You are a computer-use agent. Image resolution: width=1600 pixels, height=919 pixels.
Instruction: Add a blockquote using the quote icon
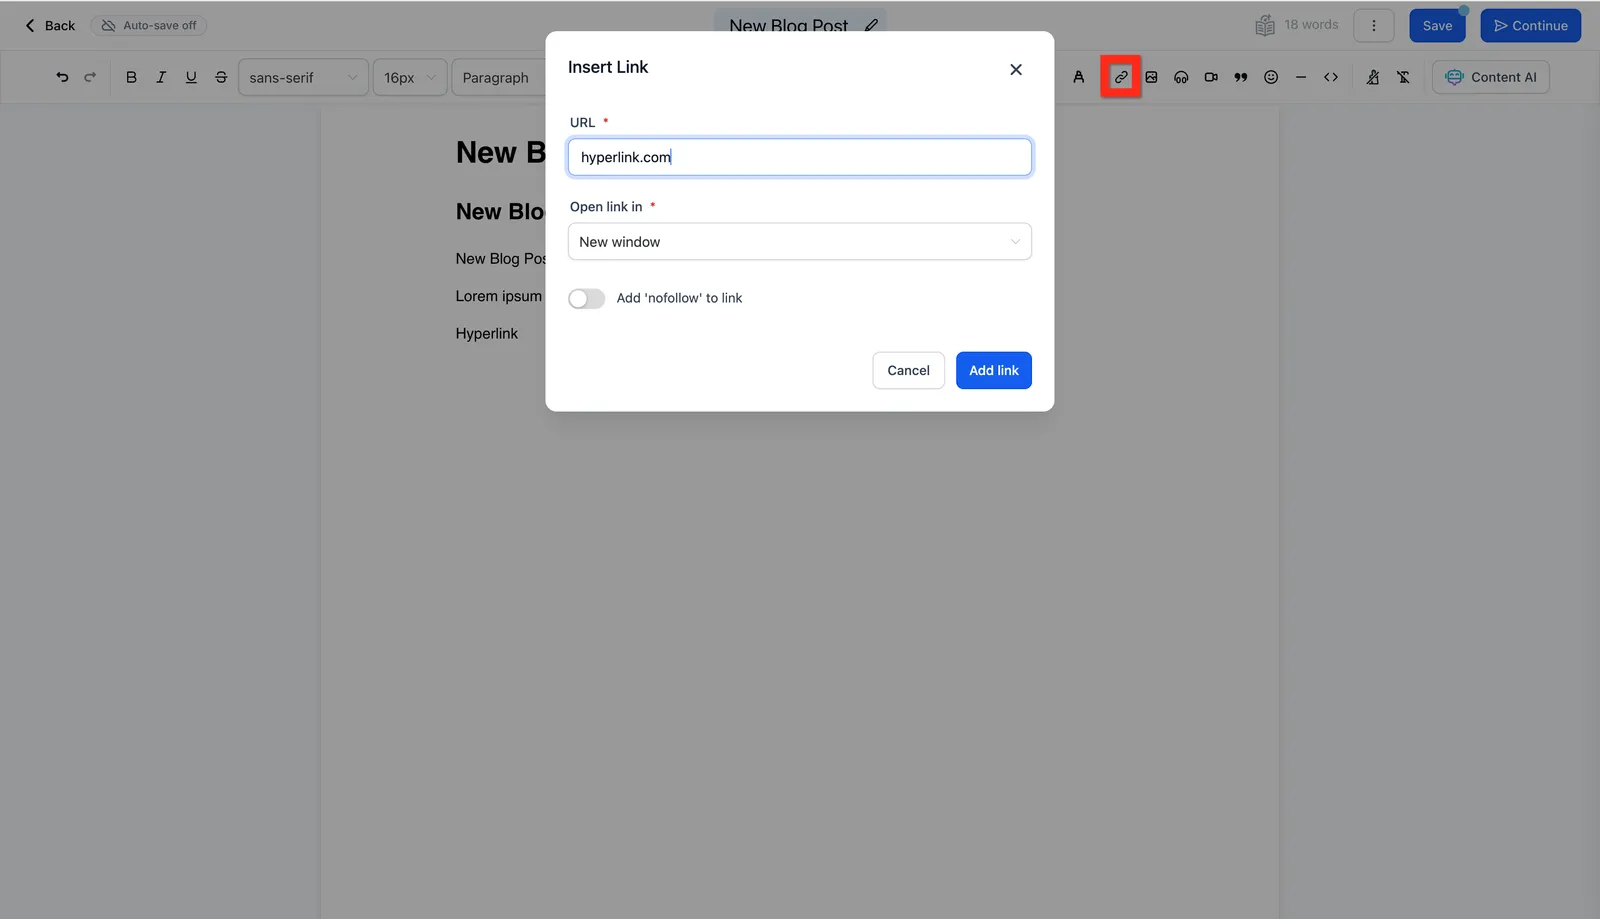(x=1241, y=77)
